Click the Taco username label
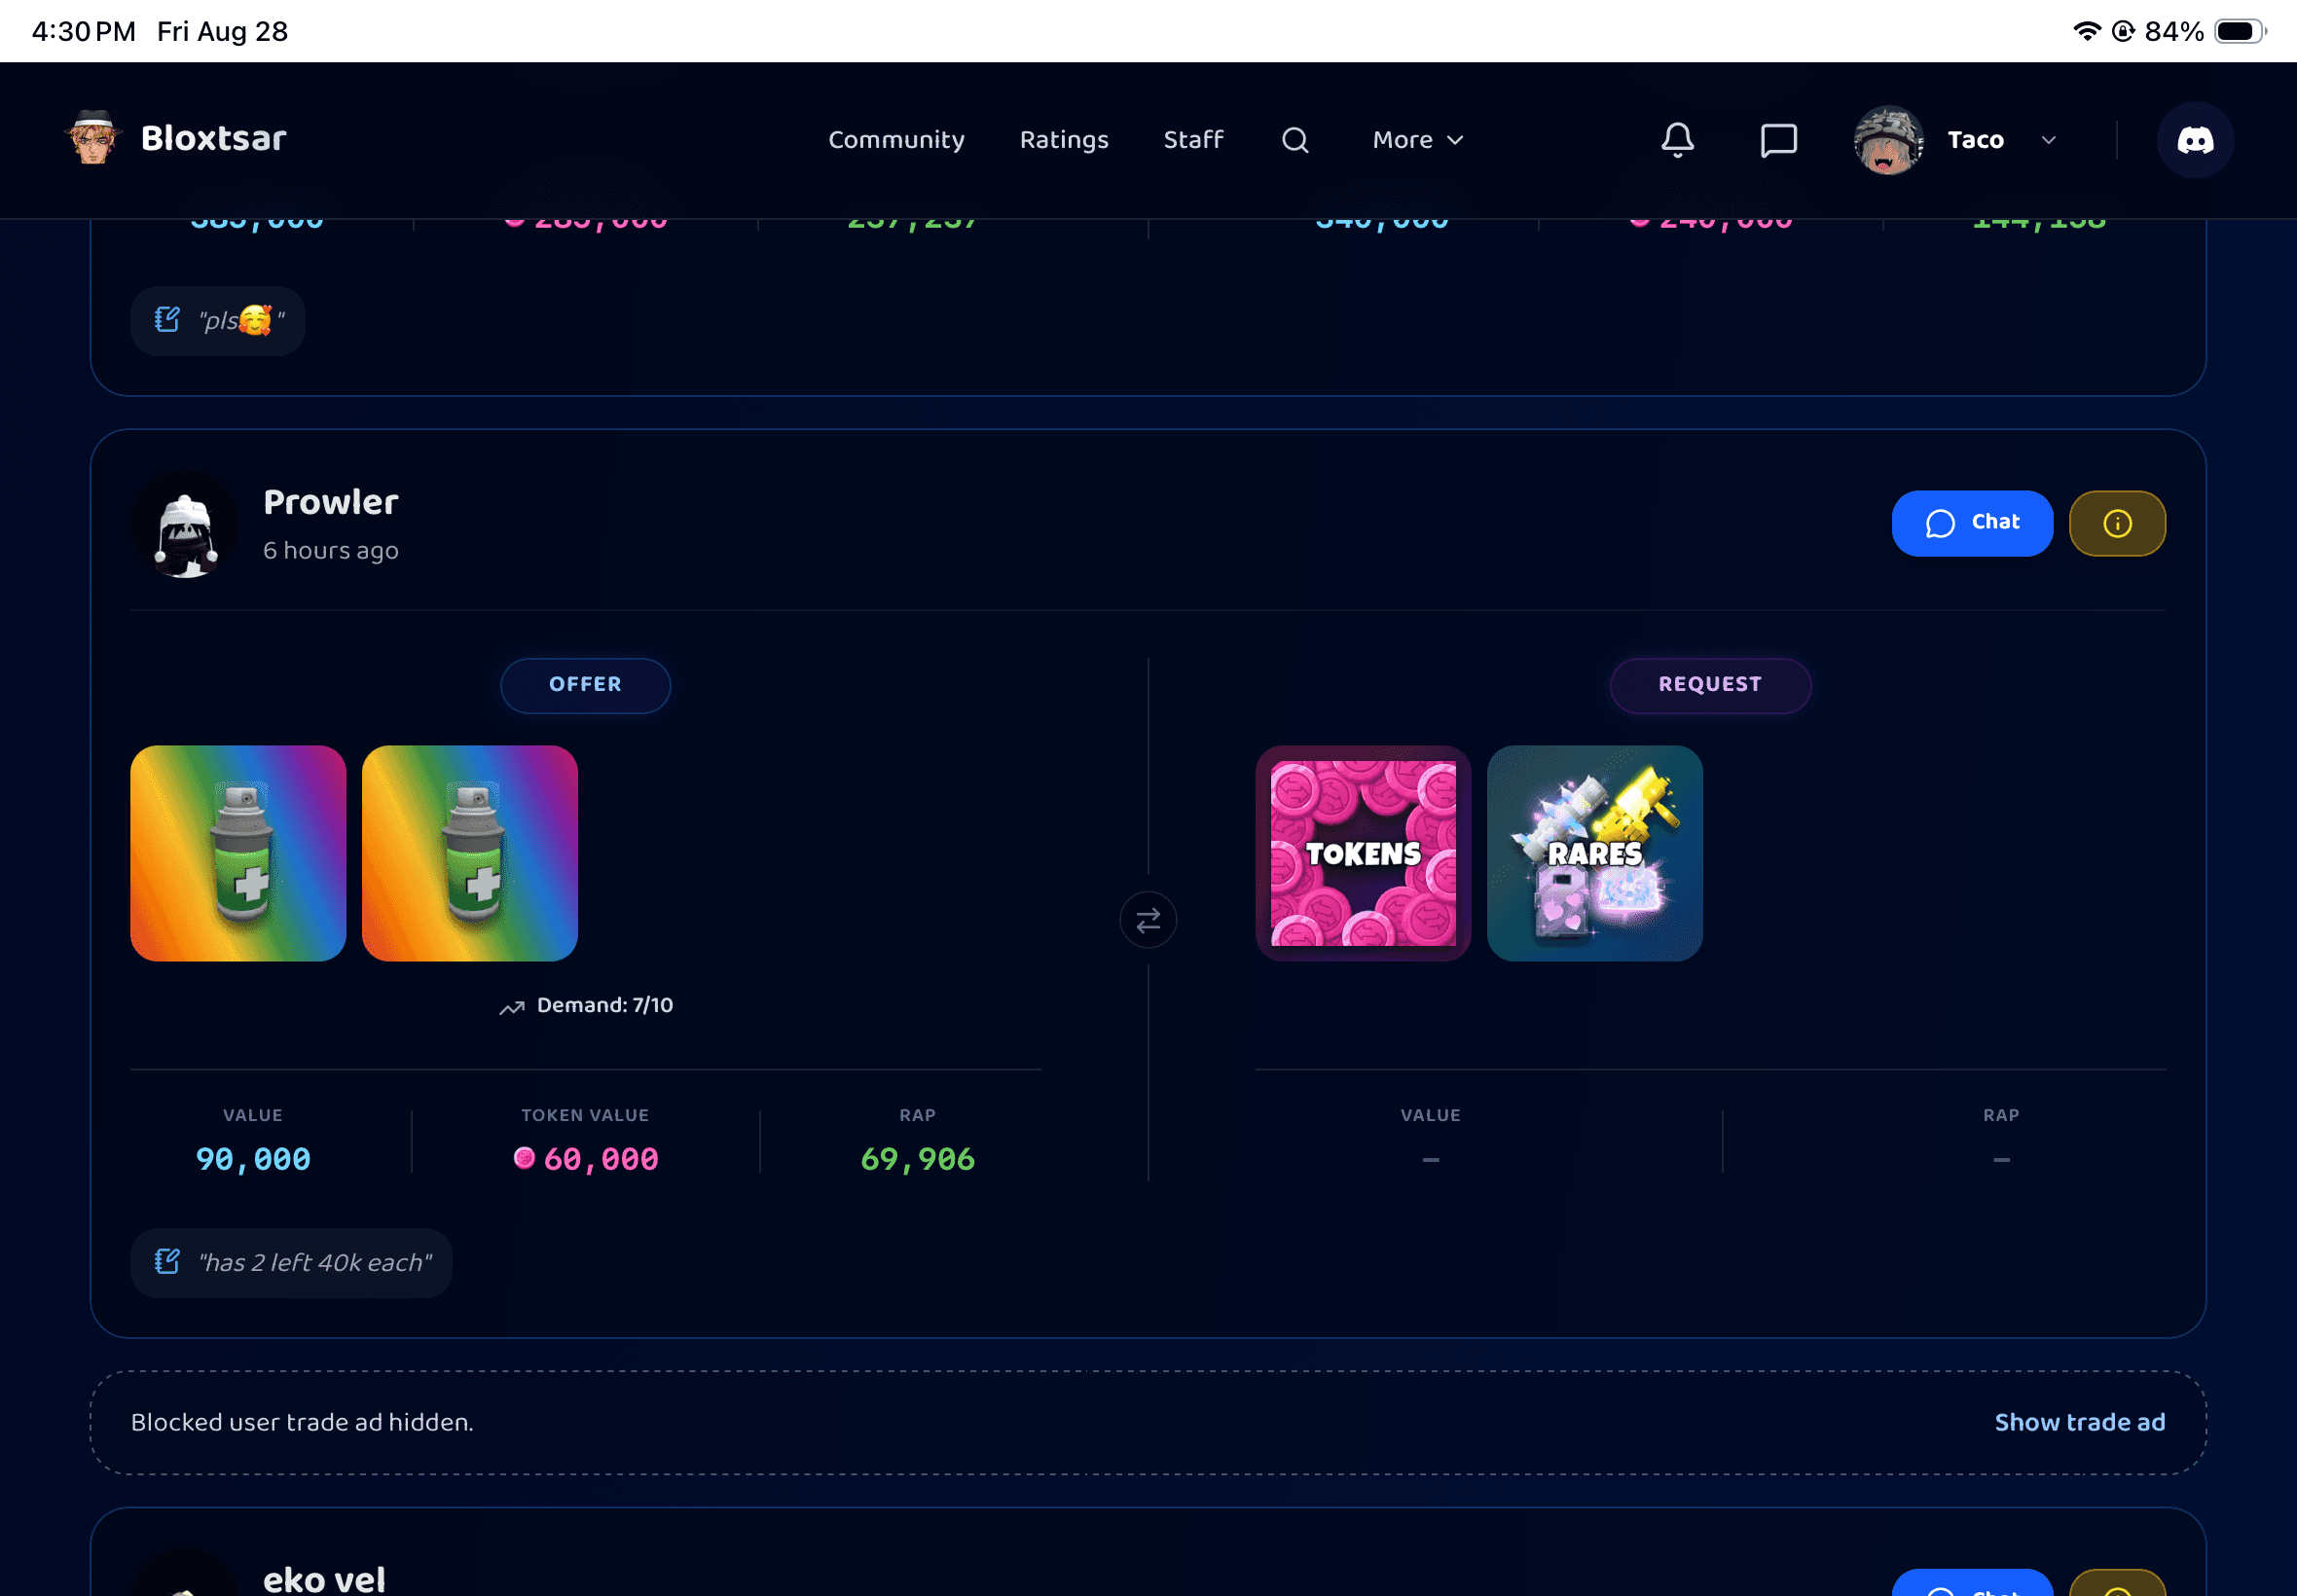Viewport: 2297px width, 1596px height. pos(1976,140)
